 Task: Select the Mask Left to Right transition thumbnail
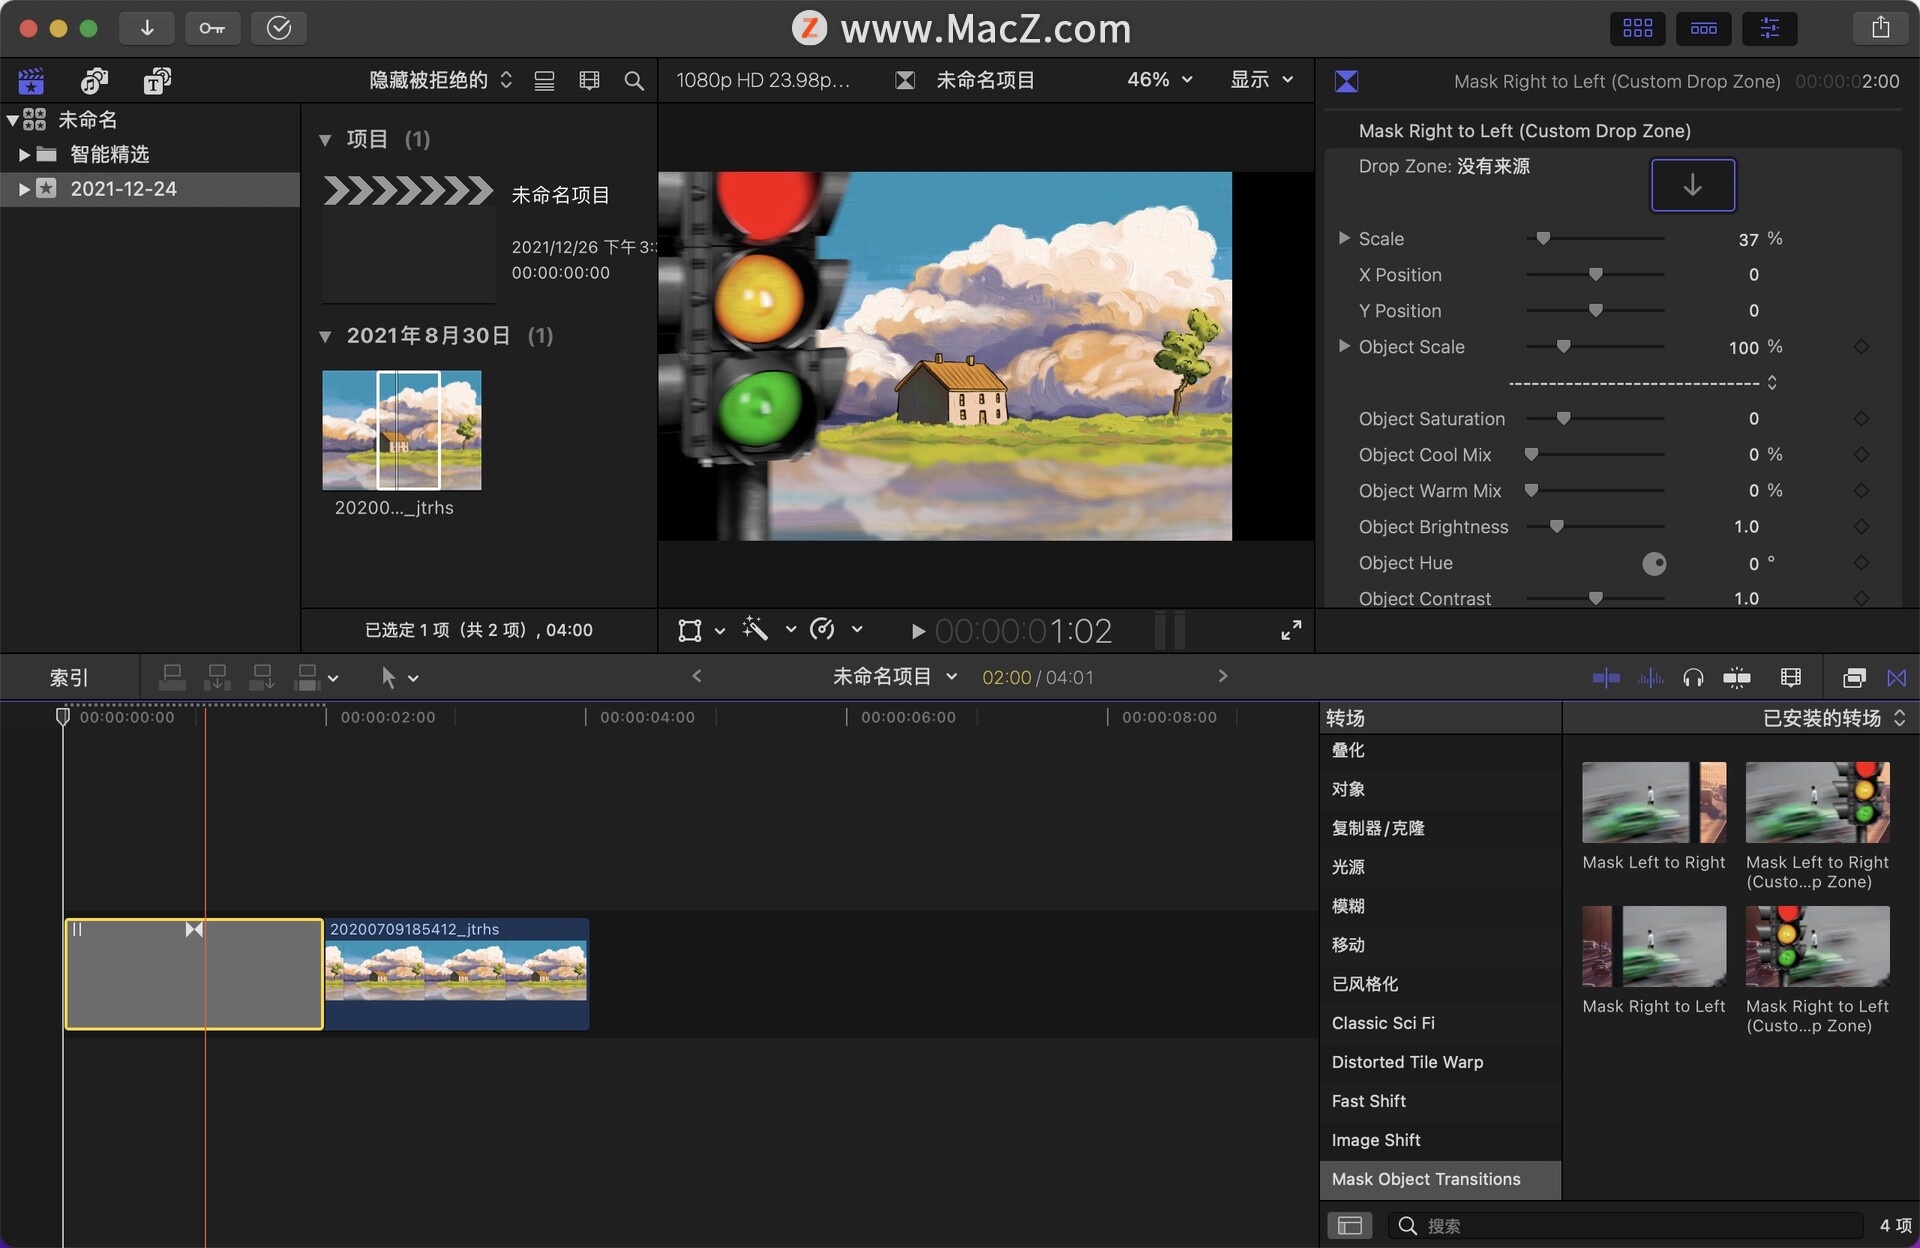point(1652,802)
